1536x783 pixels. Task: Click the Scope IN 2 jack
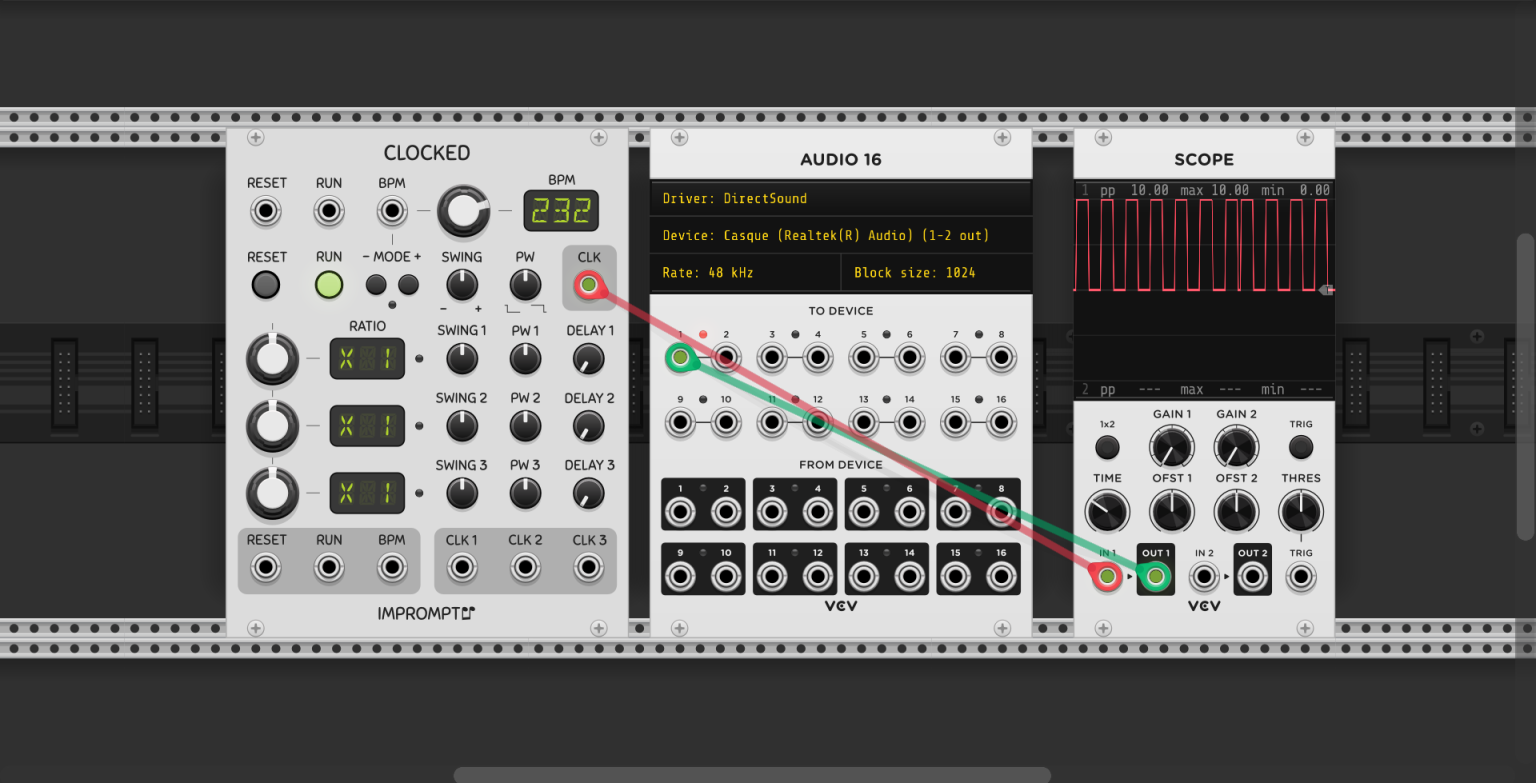[1204, 577]
